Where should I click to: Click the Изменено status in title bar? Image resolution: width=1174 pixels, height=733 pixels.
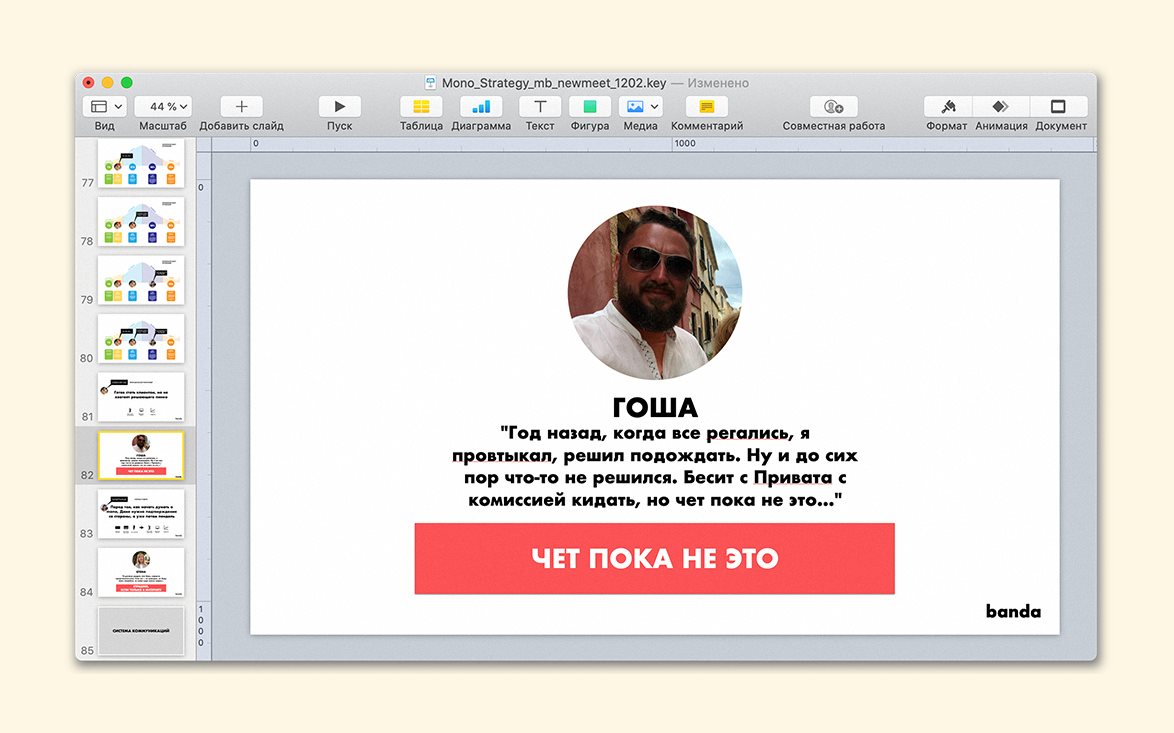tap(718, 82)
